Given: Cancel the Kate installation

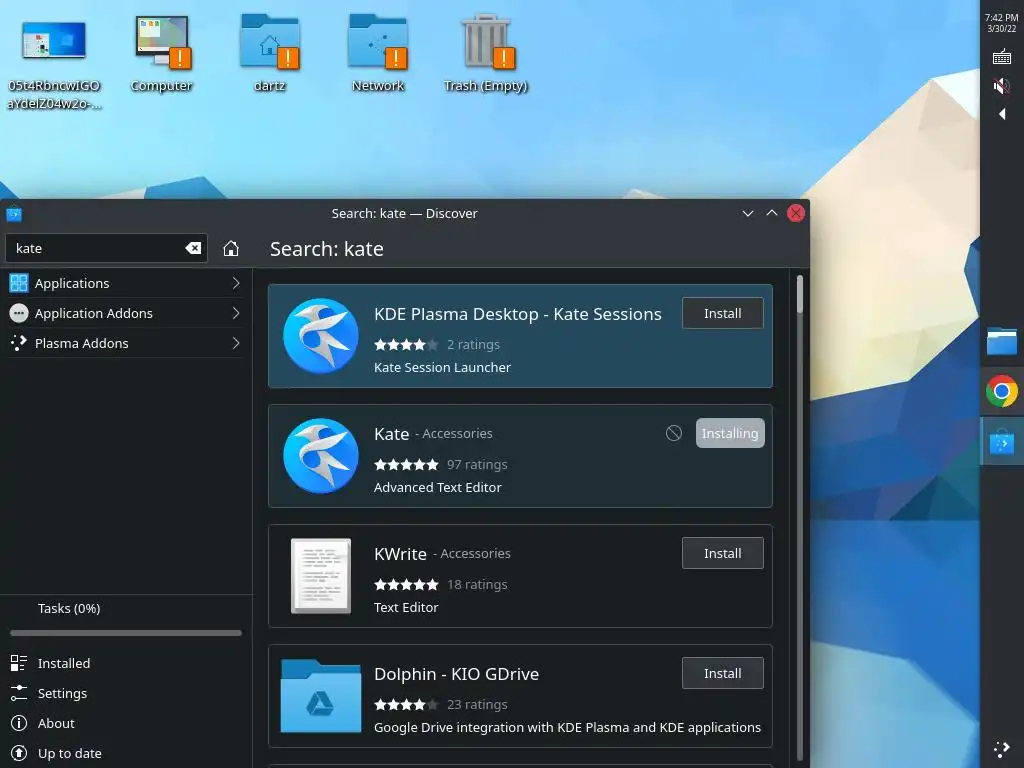Looking at the screenshot, I should coord(674,433).
